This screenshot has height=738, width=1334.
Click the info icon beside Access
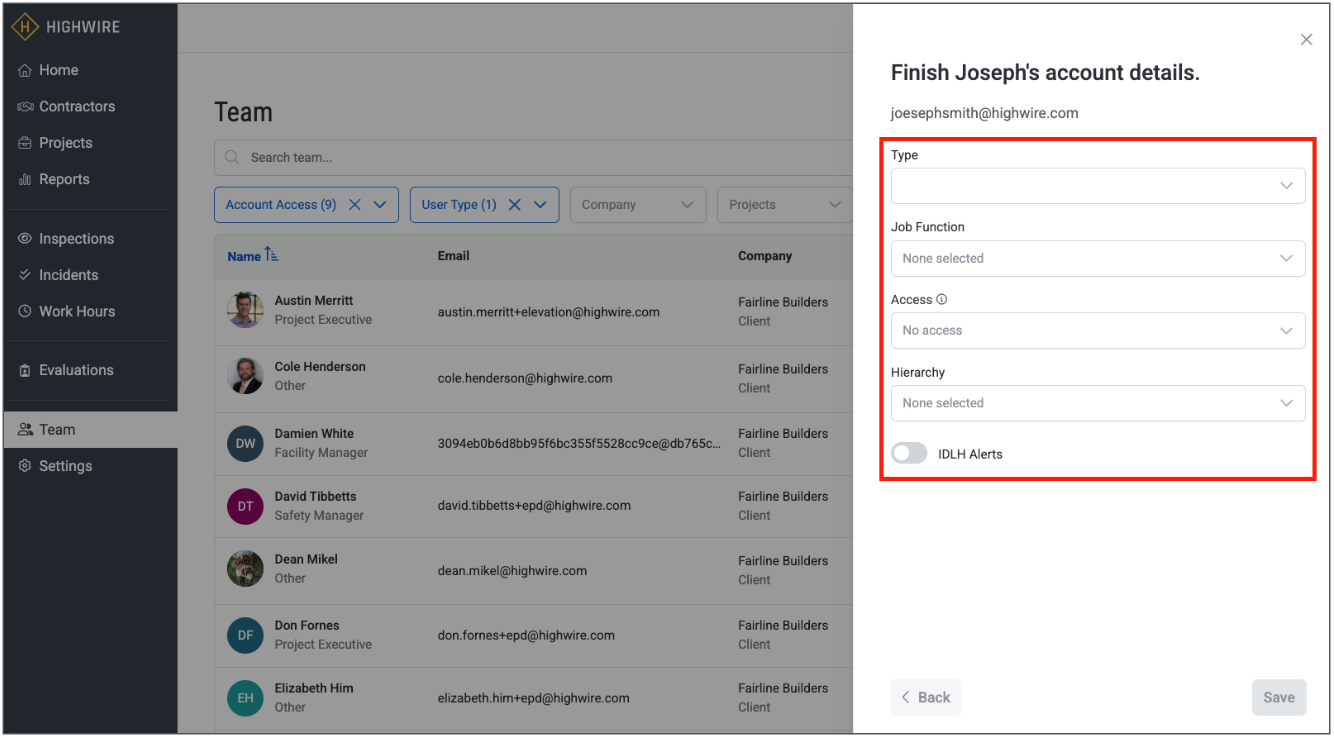pyautogui.click(x=942, y=300)
